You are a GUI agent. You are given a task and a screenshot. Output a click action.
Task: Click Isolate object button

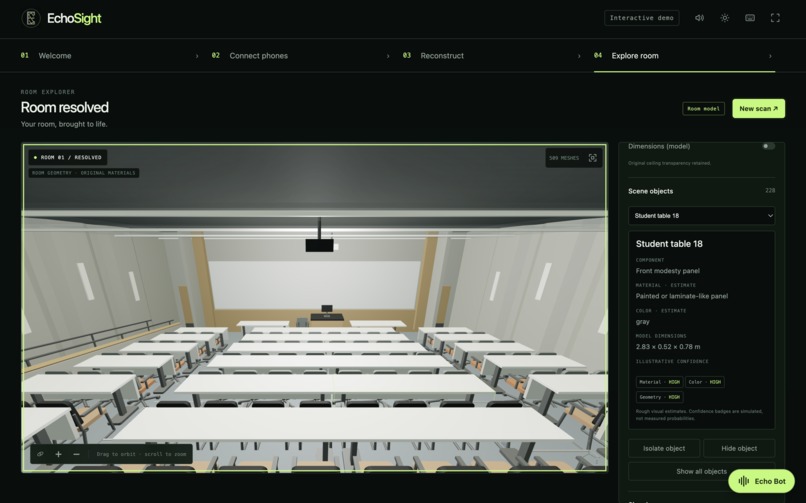[x=664, y=449]
